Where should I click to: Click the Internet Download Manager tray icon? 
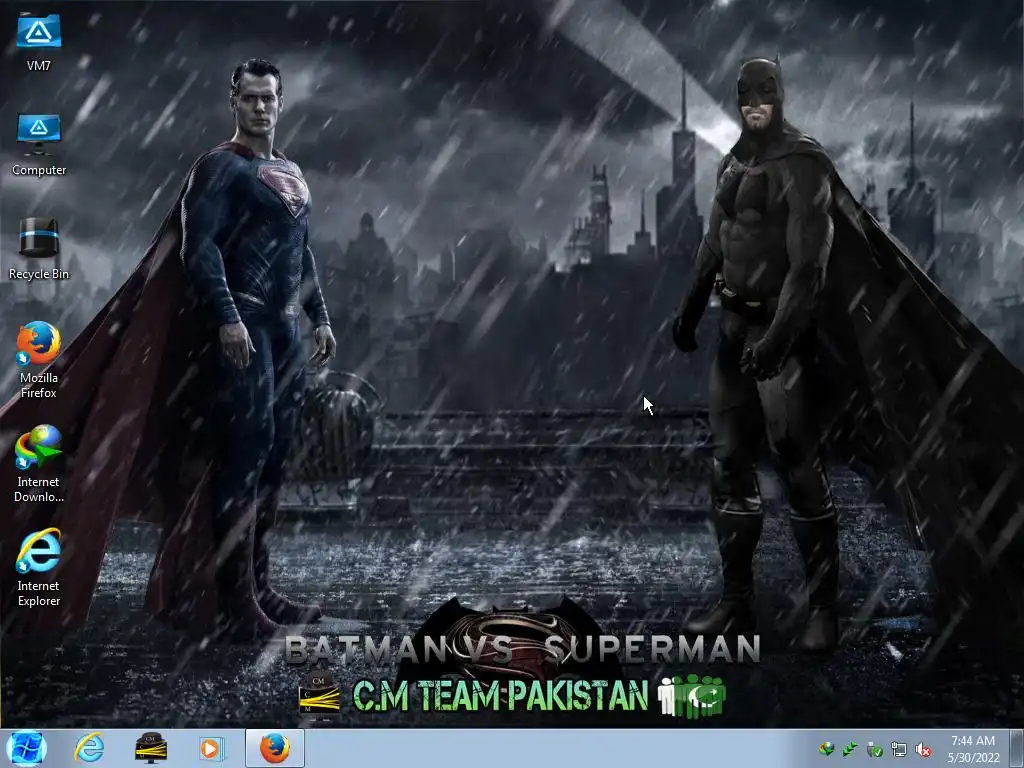coord(827,749)
